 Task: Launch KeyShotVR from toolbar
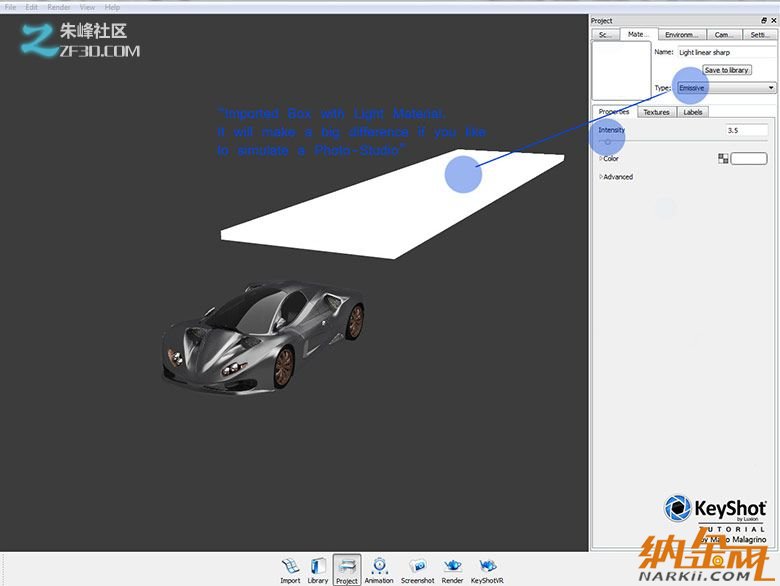tap(487, 569)
